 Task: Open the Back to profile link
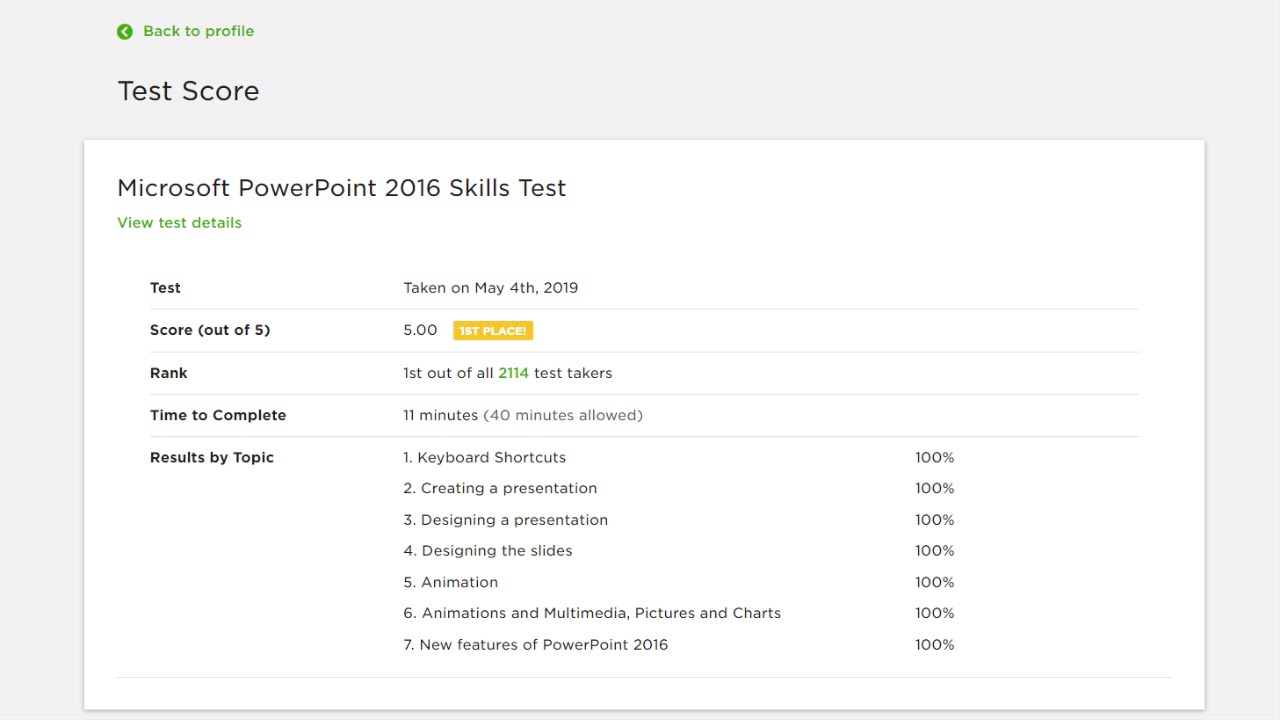click(198, 31)
